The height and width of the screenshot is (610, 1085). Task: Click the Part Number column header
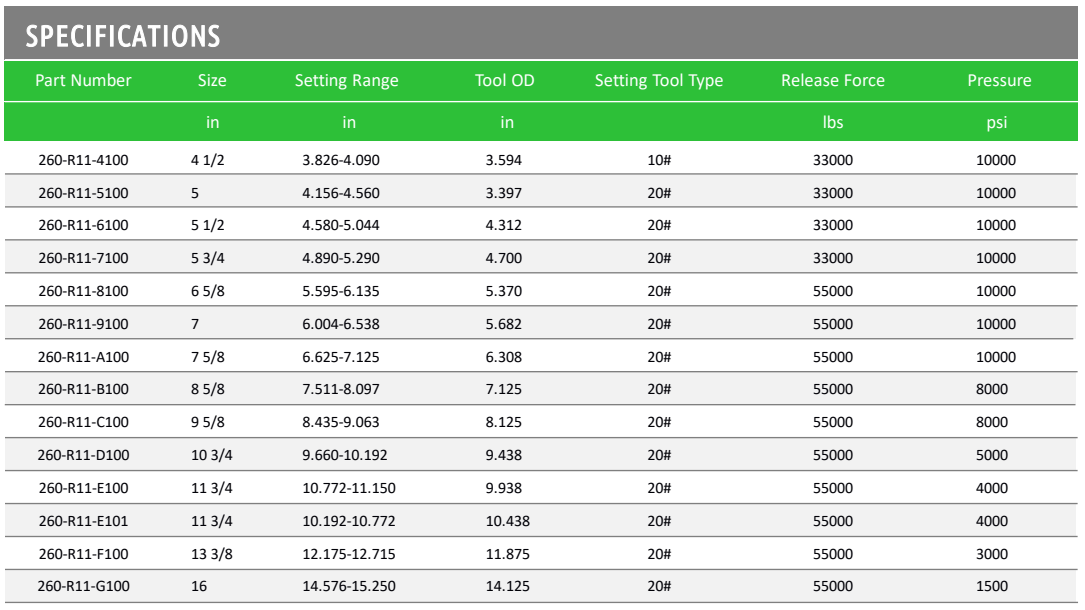(x=83, y=80)
